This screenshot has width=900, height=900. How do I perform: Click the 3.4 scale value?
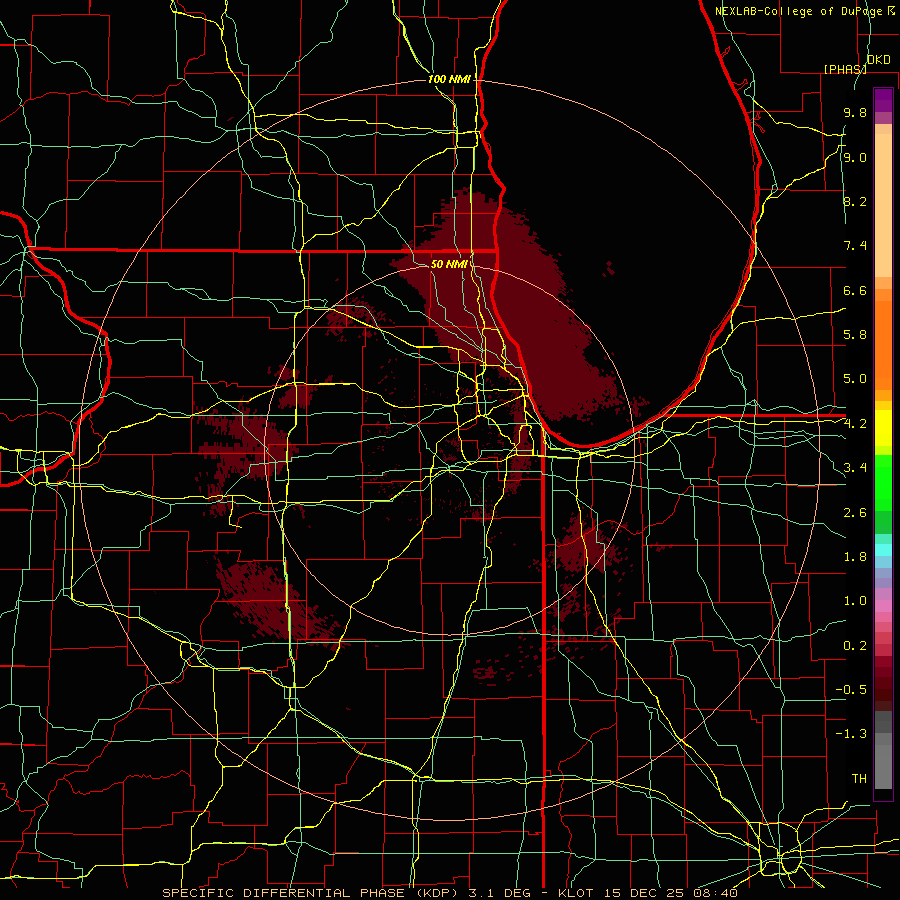pyautogui.click(x=855, y=468)
